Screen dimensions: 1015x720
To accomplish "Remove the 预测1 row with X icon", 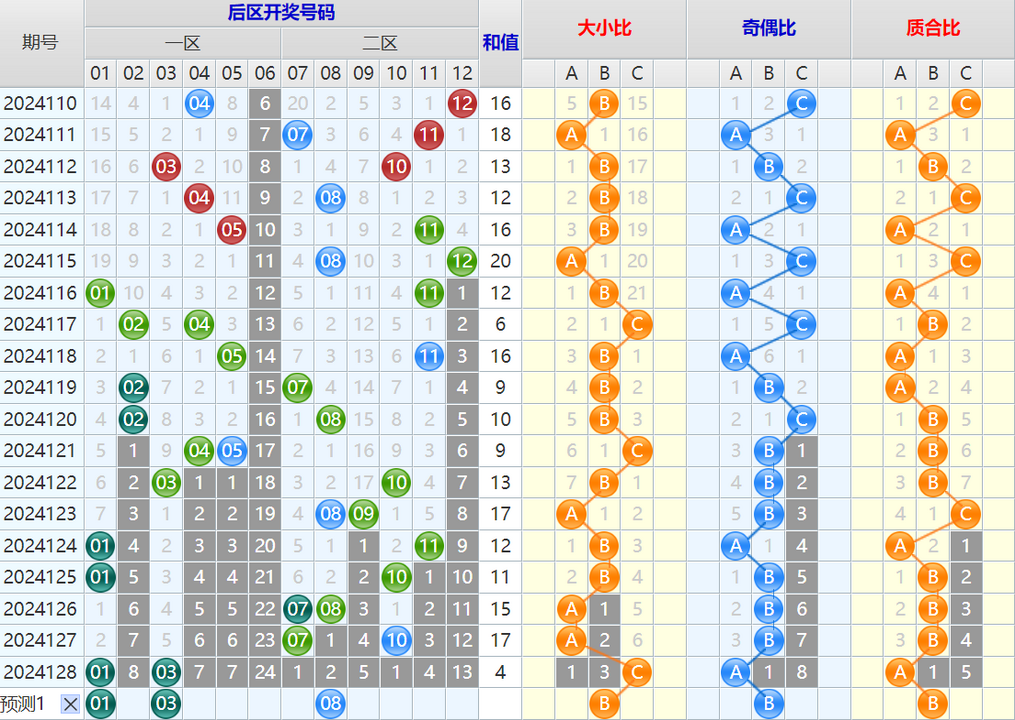I will [x=71, y=704].
